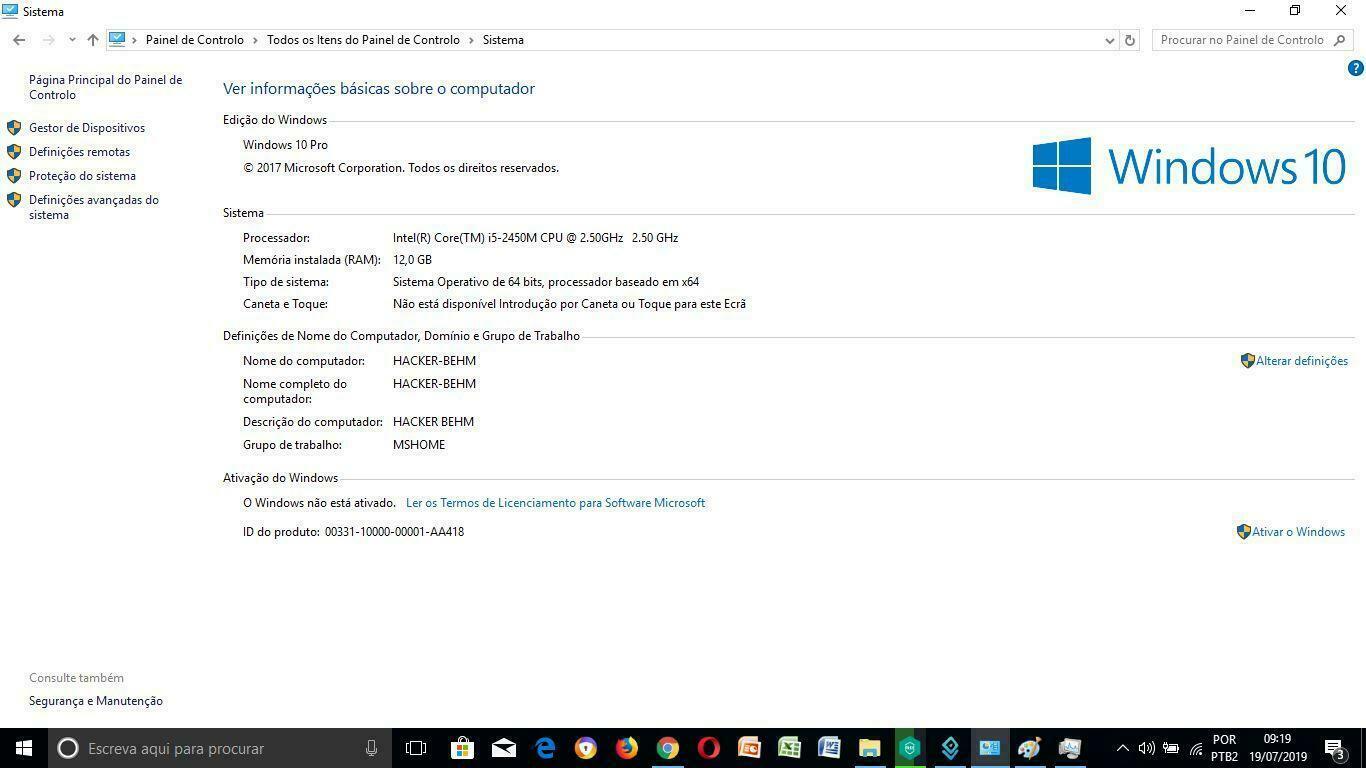The height and width of the screenshot is (768, 1366).
Task: Open Google Chrome from taskbar
Action: click(668, 748)
